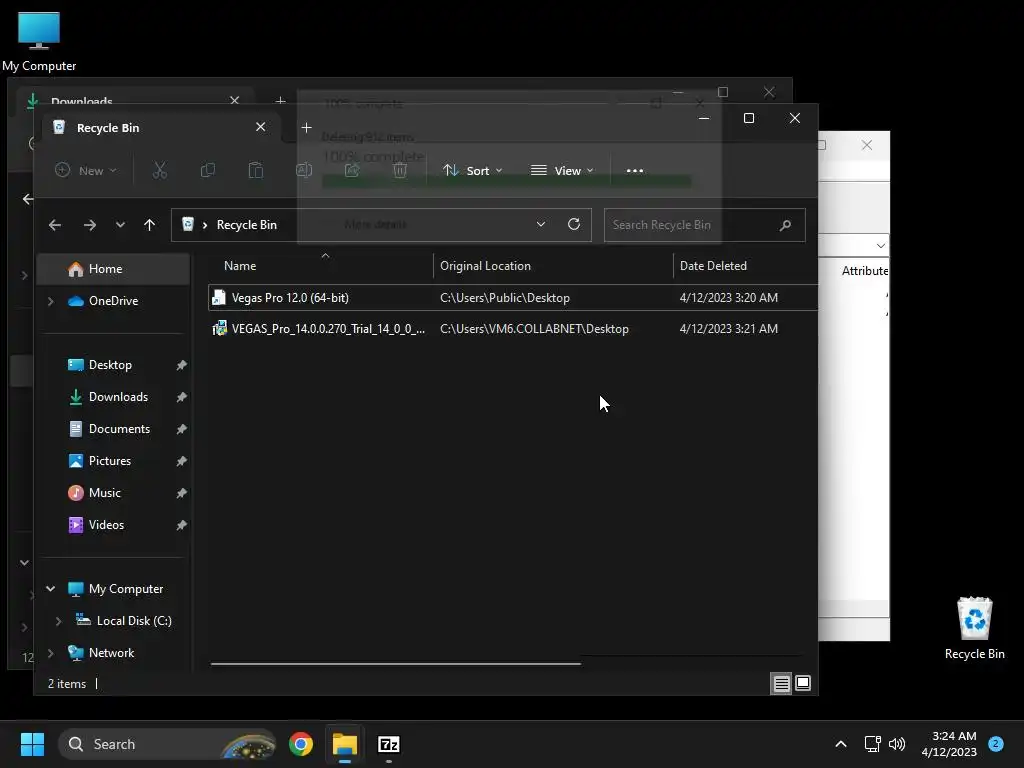Go forward with the right arrow
Image resolution: width=1024 pixels, height=768 pixels.
pyautogui.click(x=90, y=225)
